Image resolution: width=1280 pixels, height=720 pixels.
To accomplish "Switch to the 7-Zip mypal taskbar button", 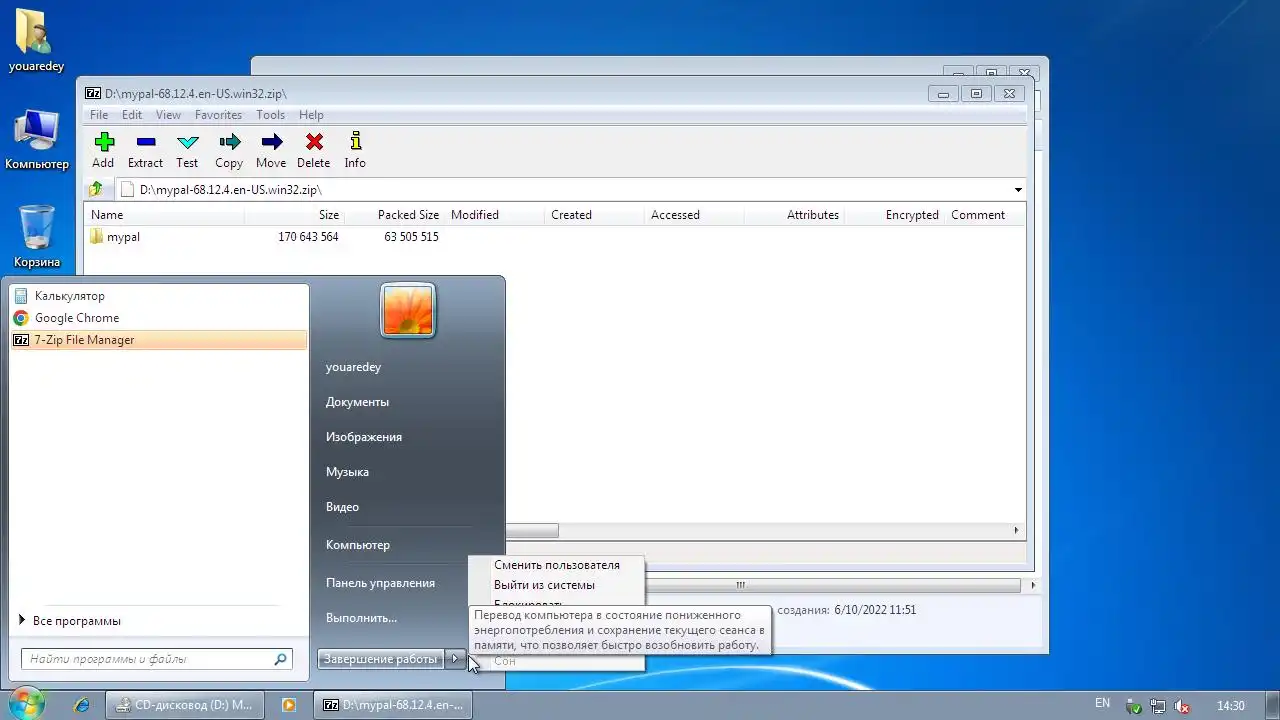I will coord(392,705).
